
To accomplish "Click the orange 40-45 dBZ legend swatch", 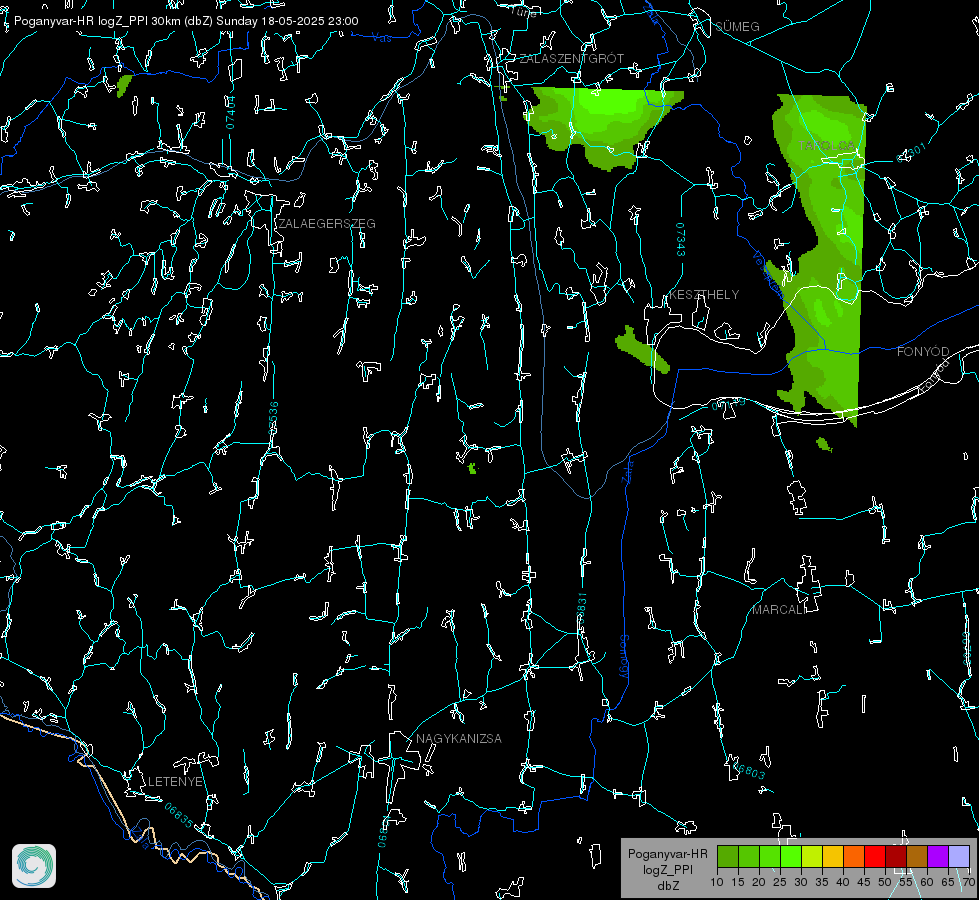I will pyautogui.click(x=854, y=856).
